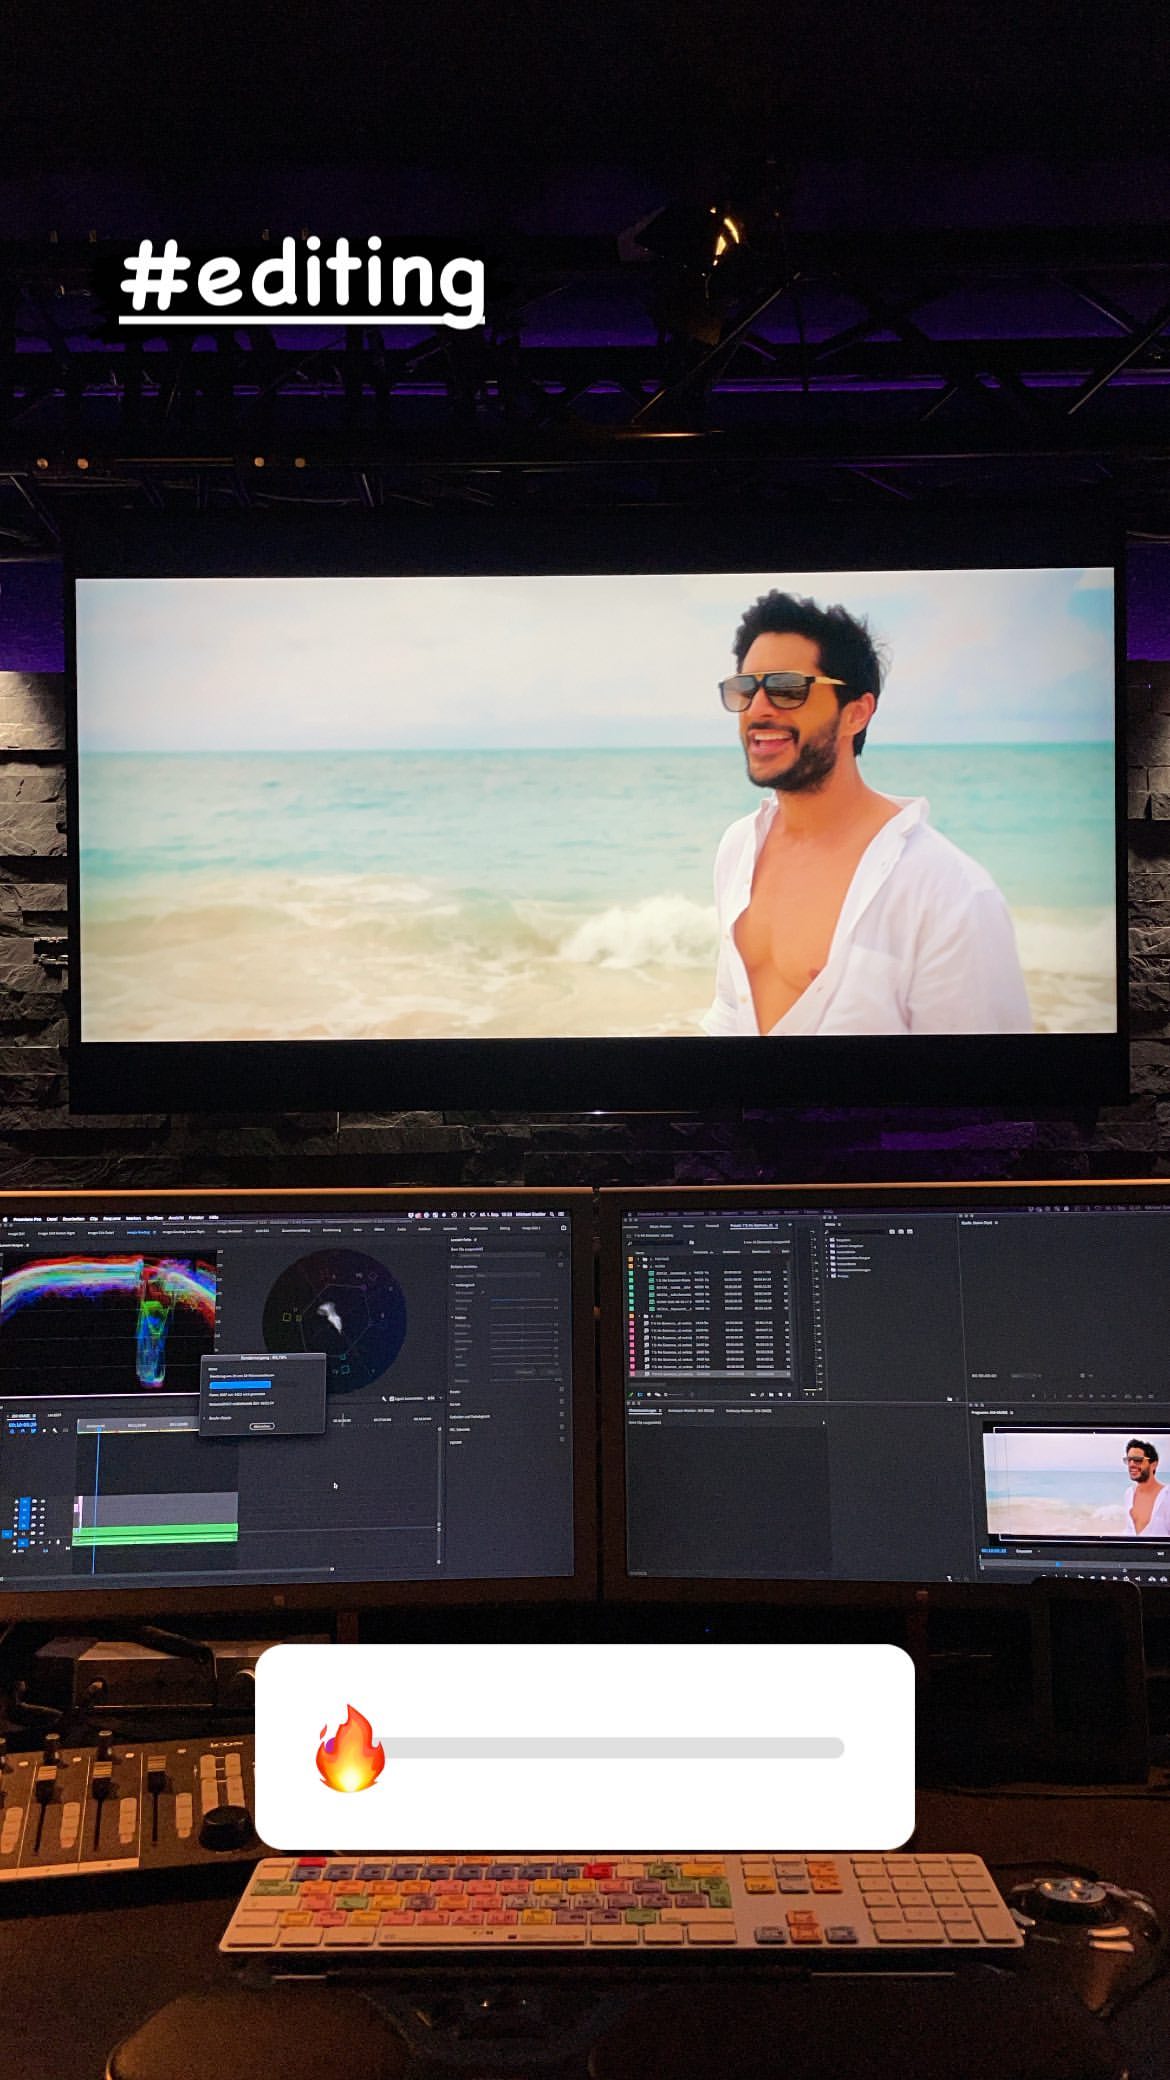
Task: Open Spotlight search in the macOS menu bar
Action: pyautogui.click(x=551, y=1214)
